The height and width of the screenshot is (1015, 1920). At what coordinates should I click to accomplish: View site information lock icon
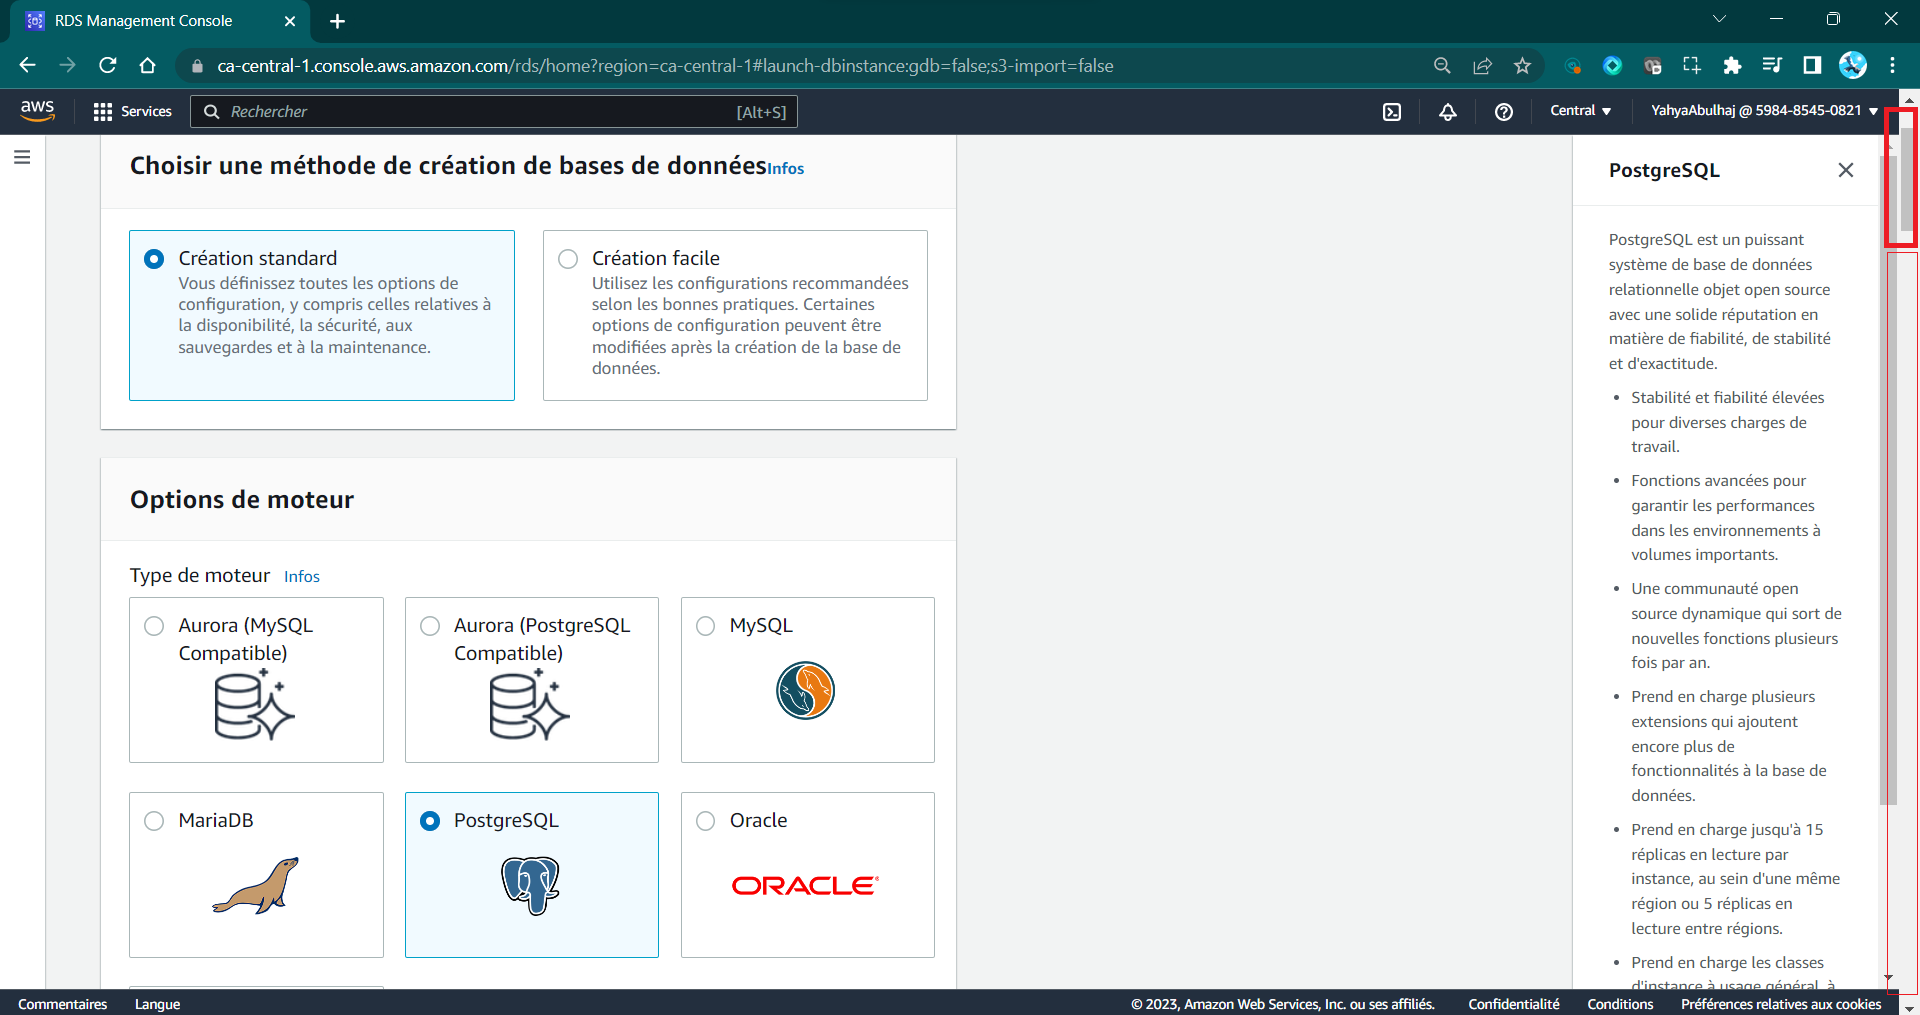(x=197, y=66)
